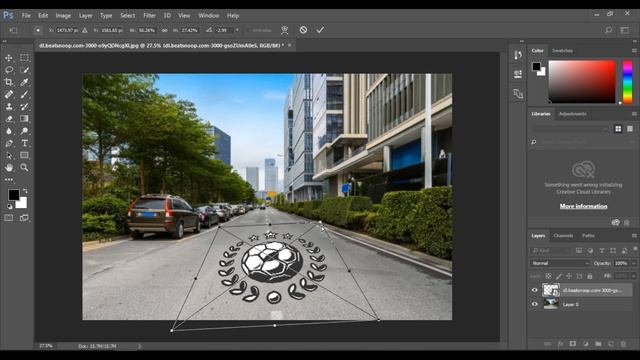640x360 pixels.
Task: Reset to default foreground and background colors
Action: (9, 207)
